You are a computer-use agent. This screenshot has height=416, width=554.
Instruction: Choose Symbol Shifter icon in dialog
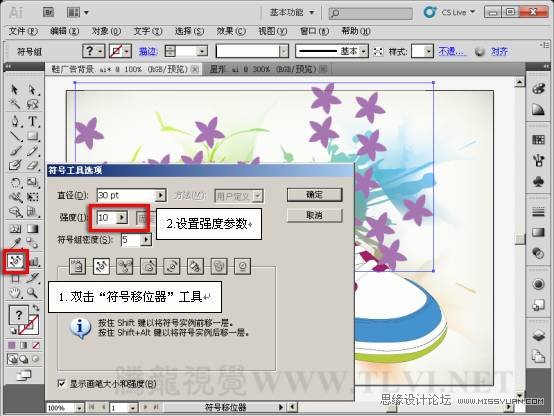[101, 266]
